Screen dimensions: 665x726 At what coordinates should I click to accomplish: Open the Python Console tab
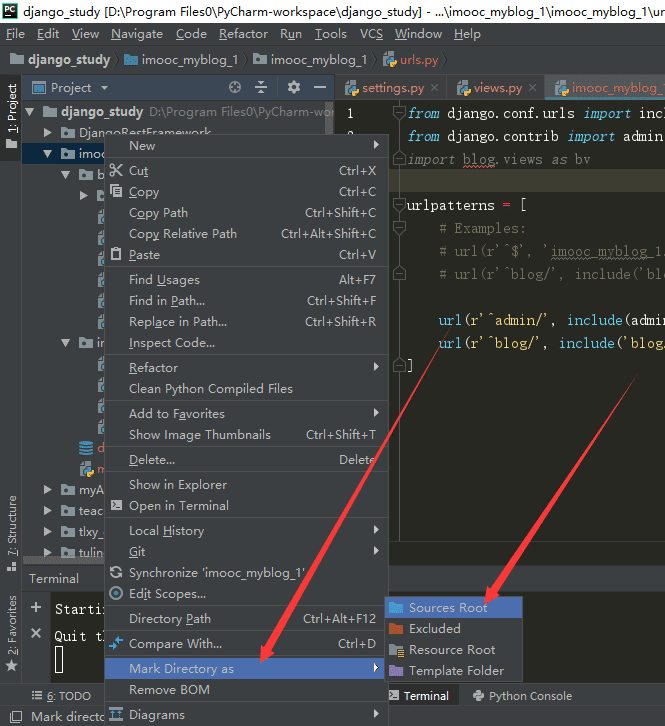522,695
